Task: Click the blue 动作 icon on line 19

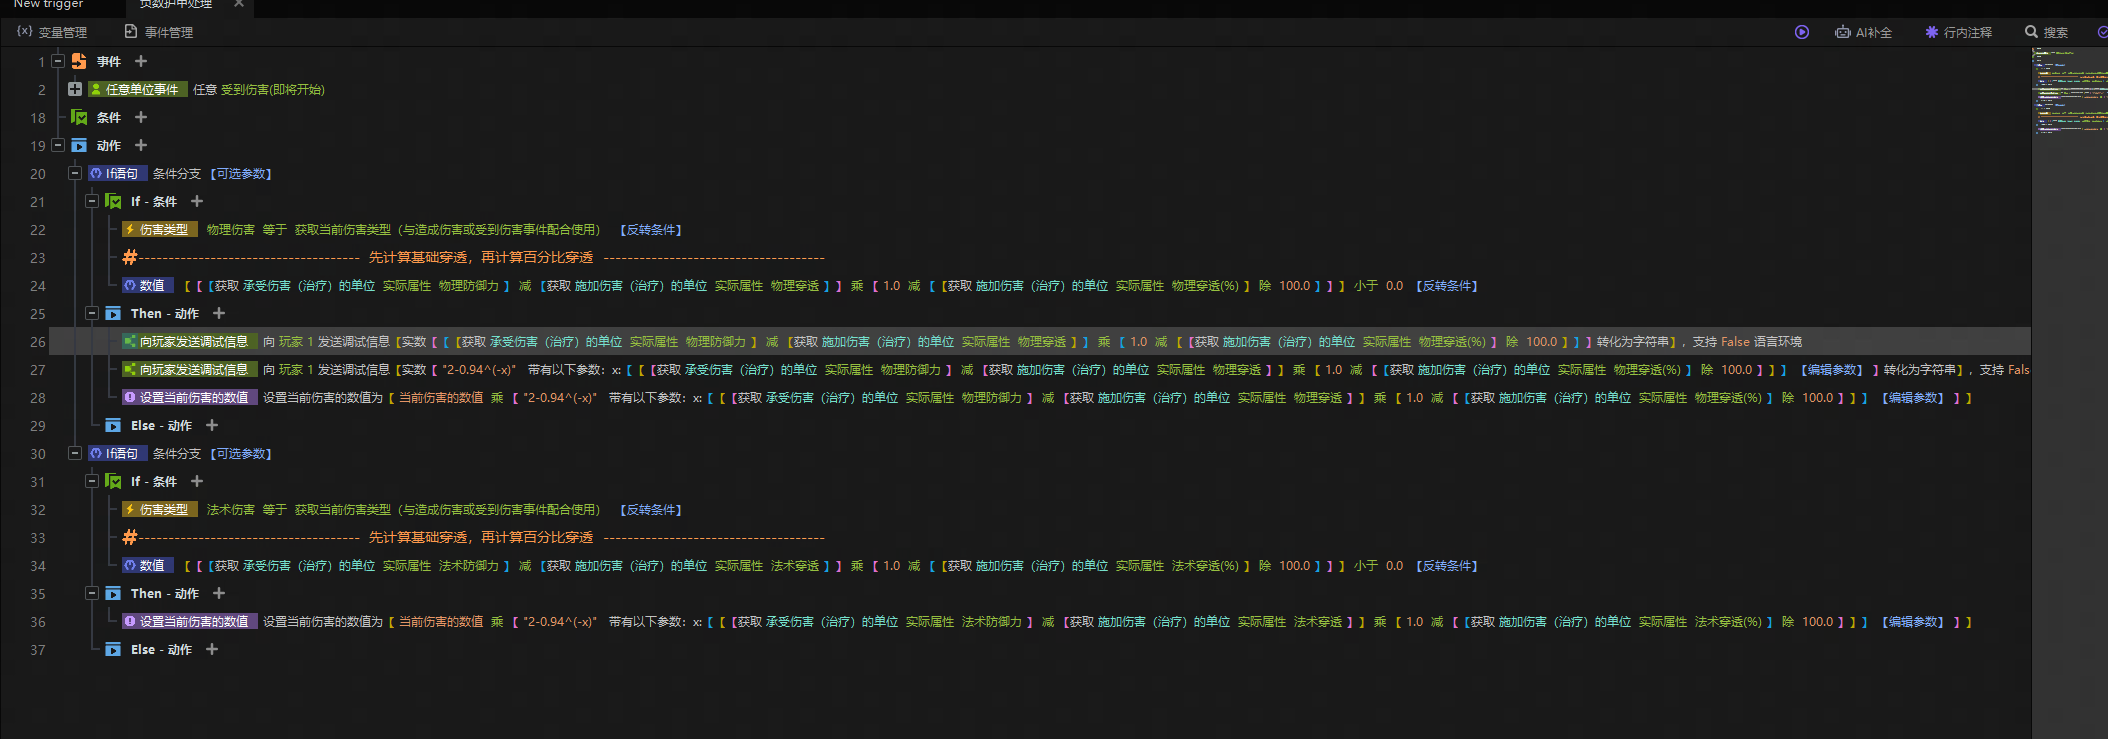Action: 79,145
